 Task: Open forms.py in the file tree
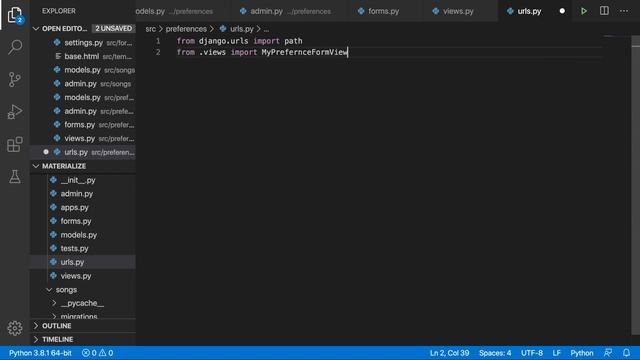83,221
